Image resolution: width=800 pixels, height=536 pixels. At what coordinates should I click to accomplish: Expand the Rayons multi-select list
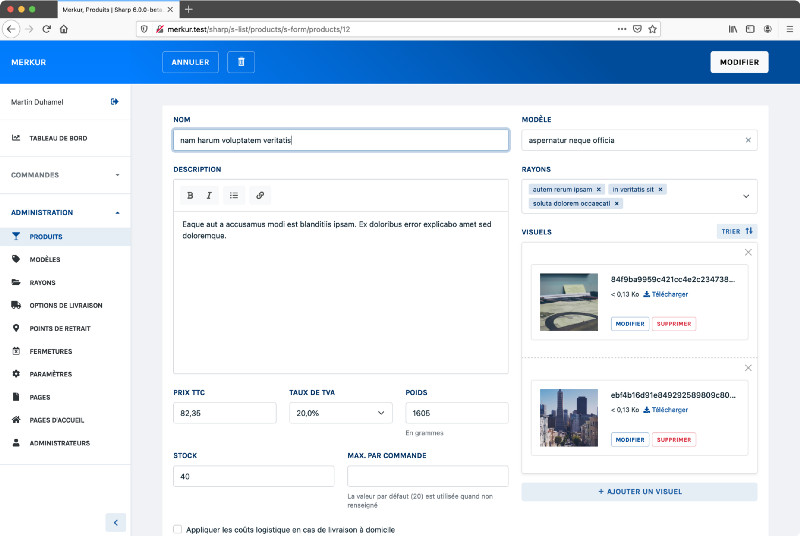click(745, 196)
